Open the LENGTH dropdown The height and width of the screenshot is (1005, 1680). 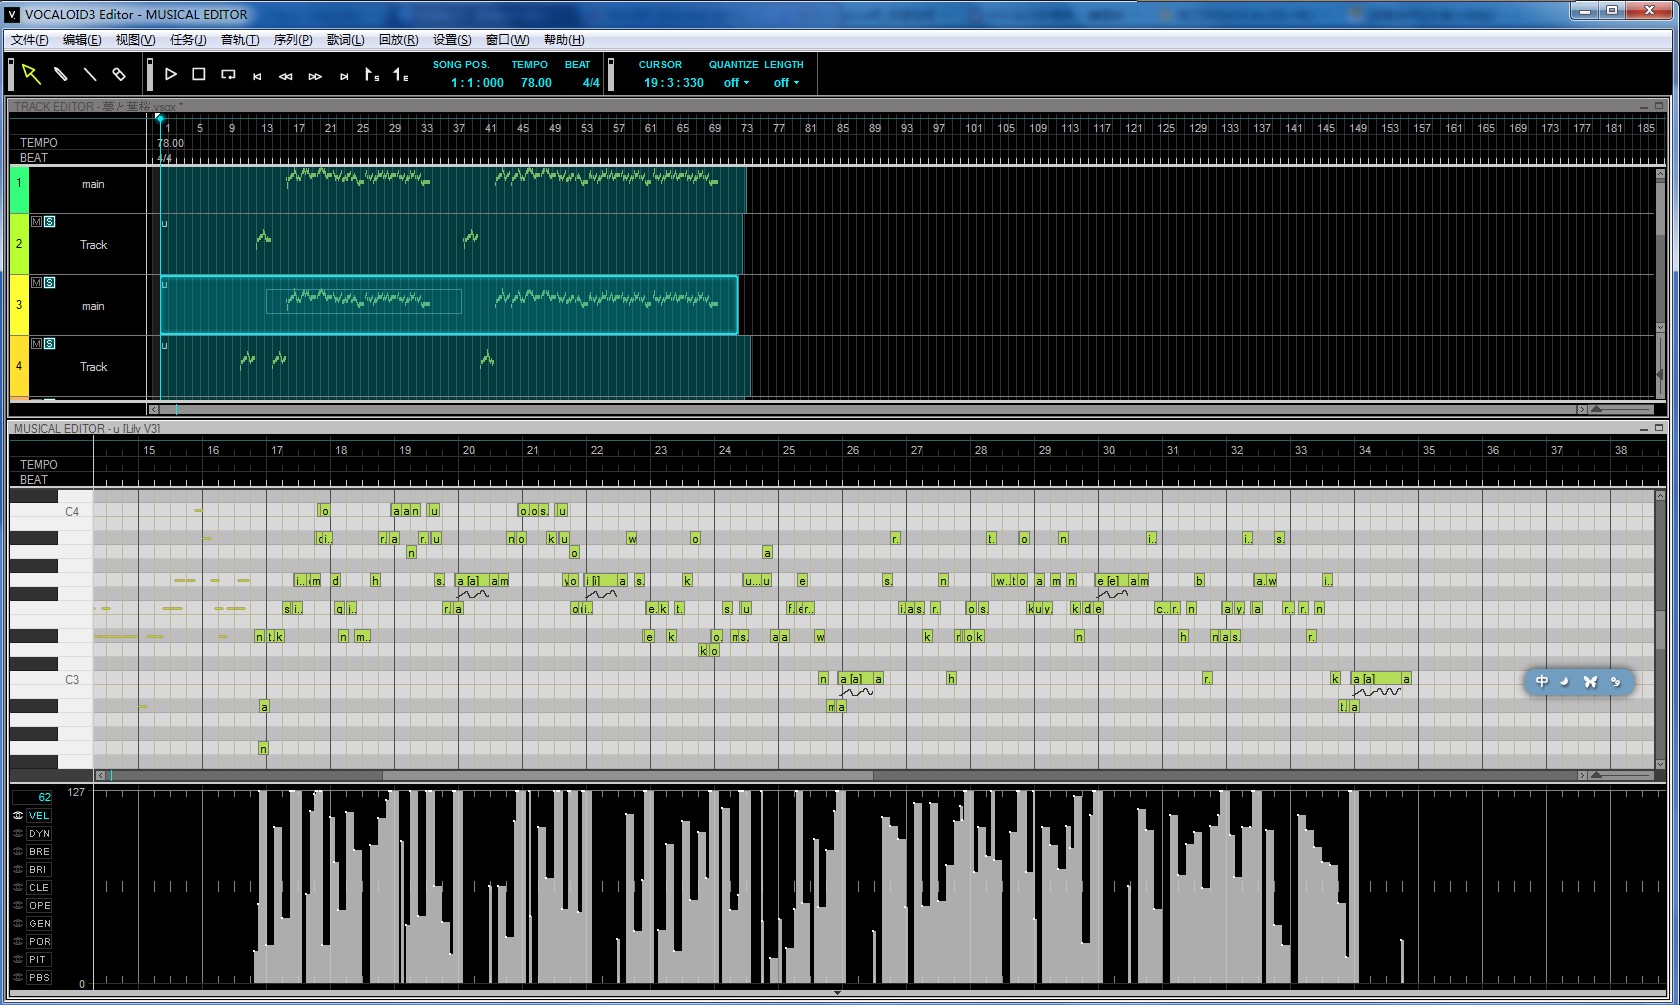point(786,83)
